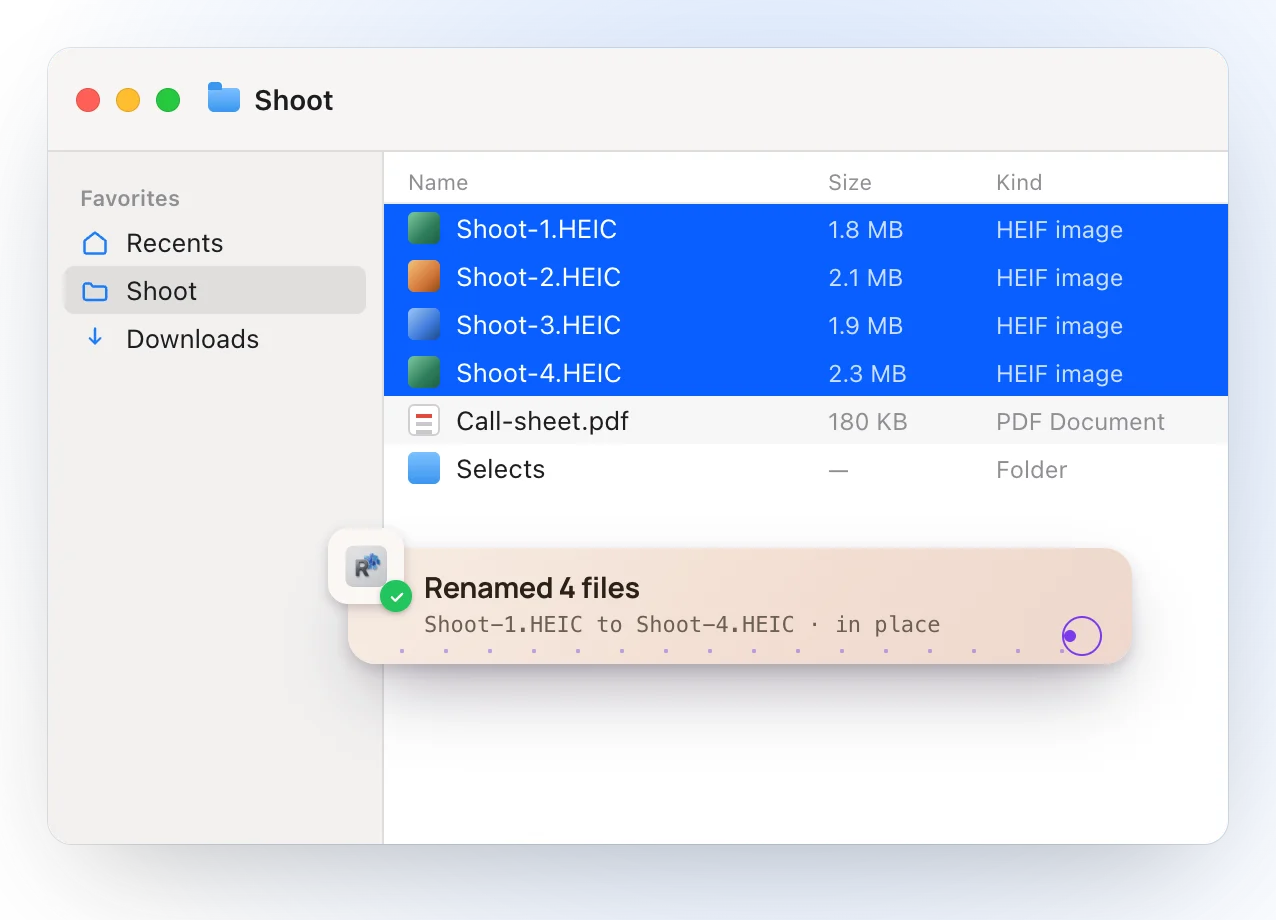Click the orange Shoot-2.HEIC thumbnail icon
1276x920 pixels.
click(x=424, y=276)
